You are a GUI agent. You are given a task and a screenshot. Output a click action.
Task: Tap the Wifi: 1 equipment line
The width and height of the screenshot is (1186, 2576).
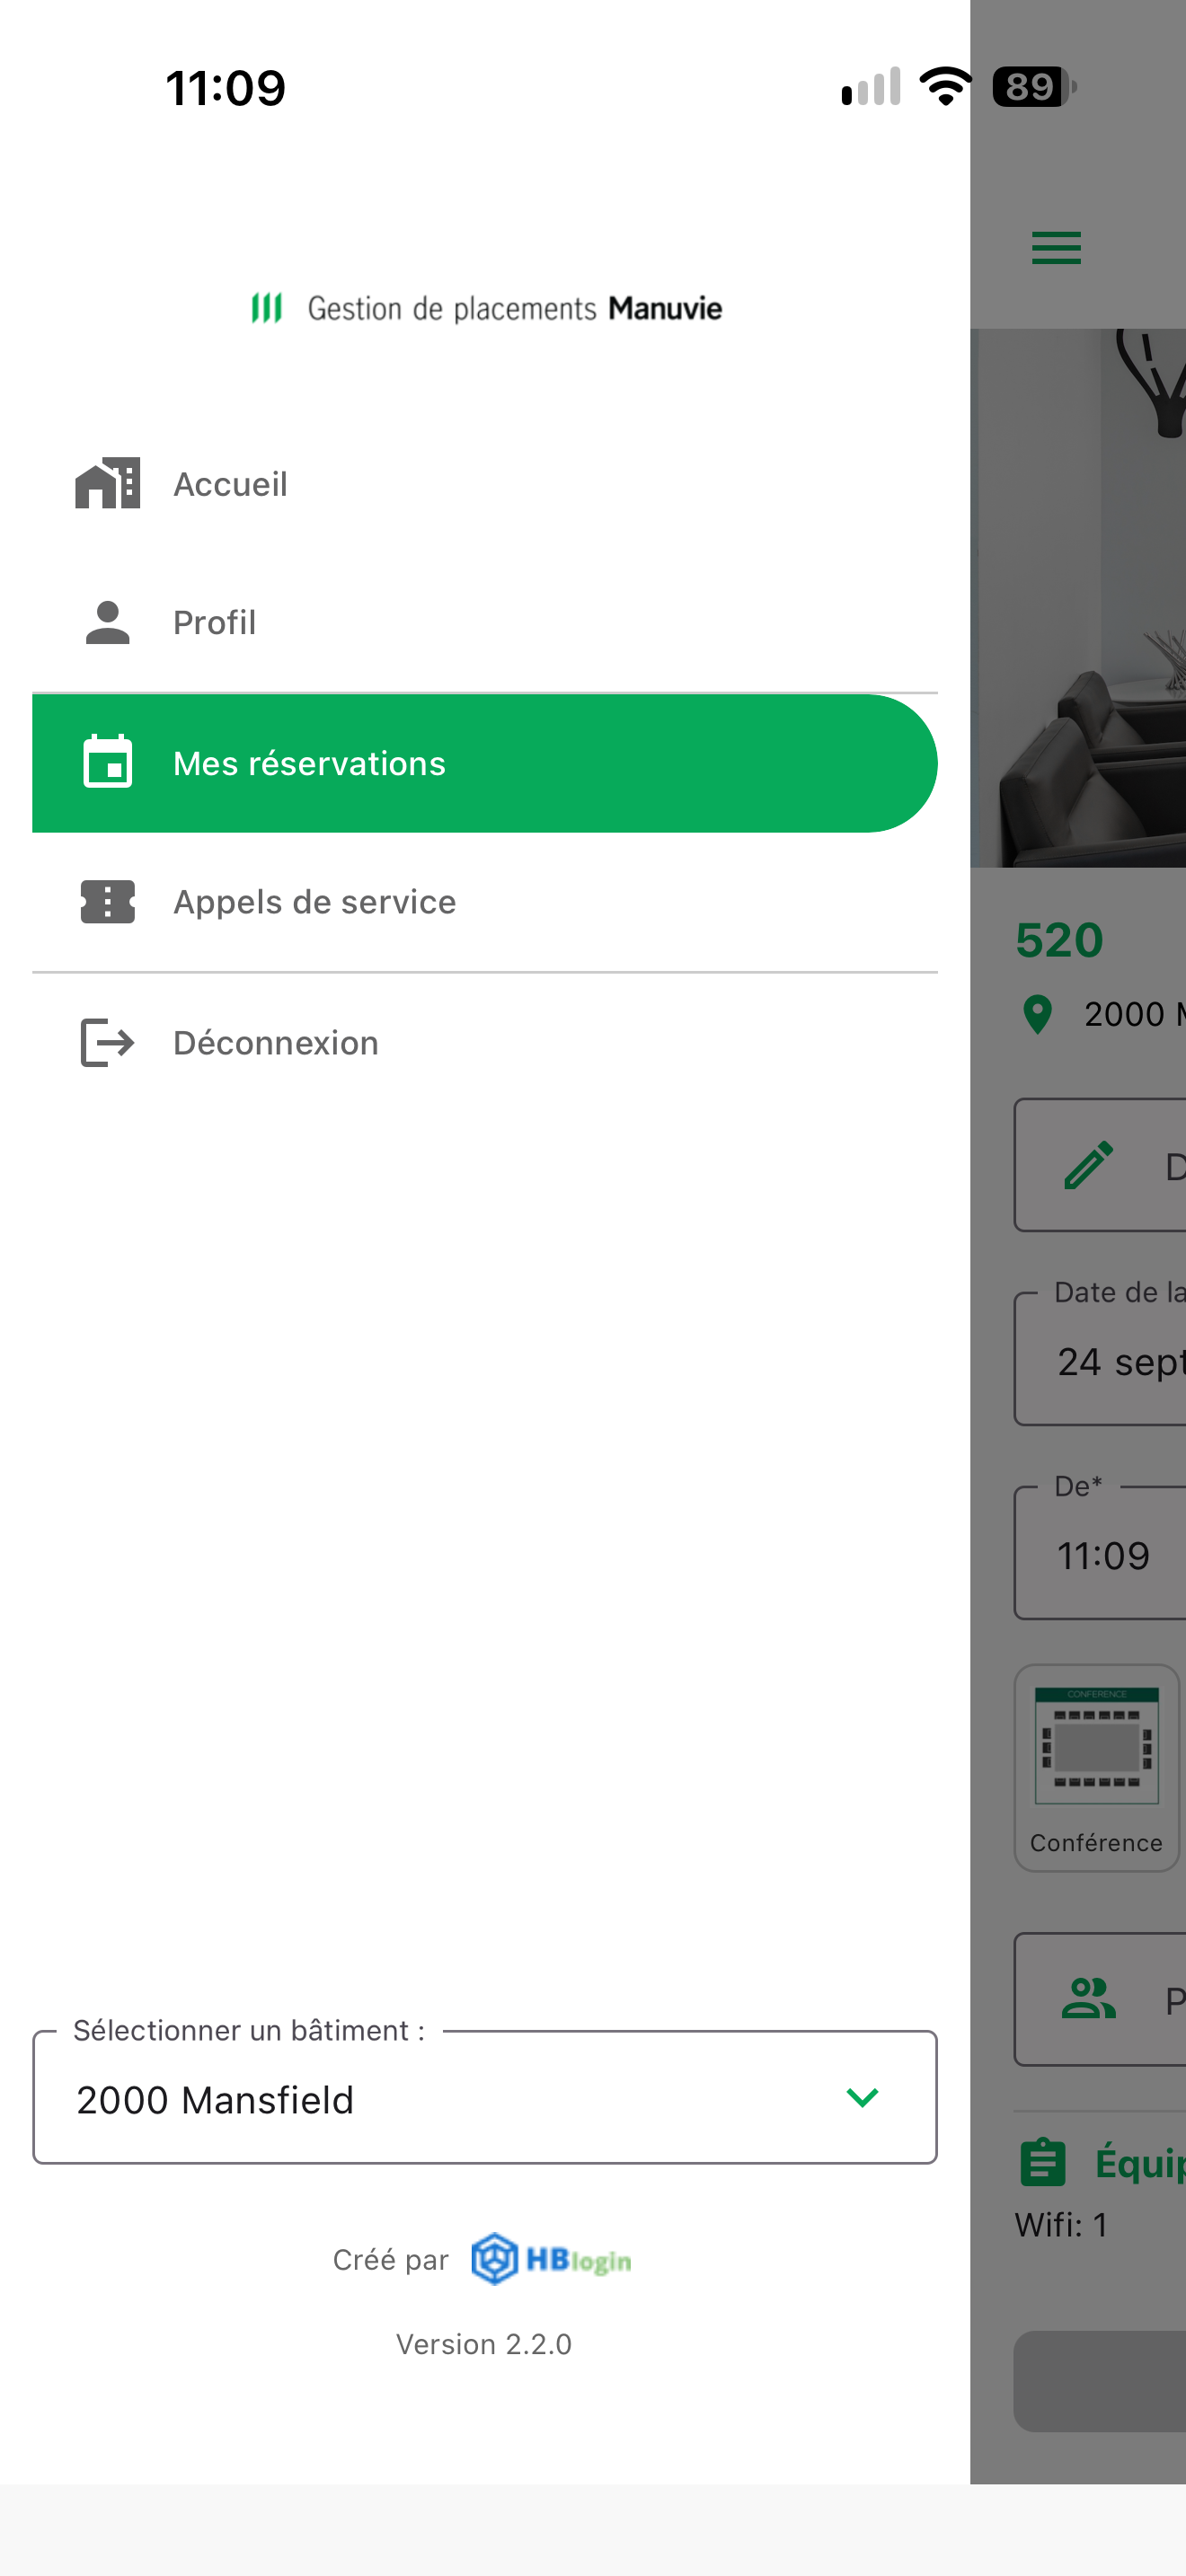pos(1061,2225)
